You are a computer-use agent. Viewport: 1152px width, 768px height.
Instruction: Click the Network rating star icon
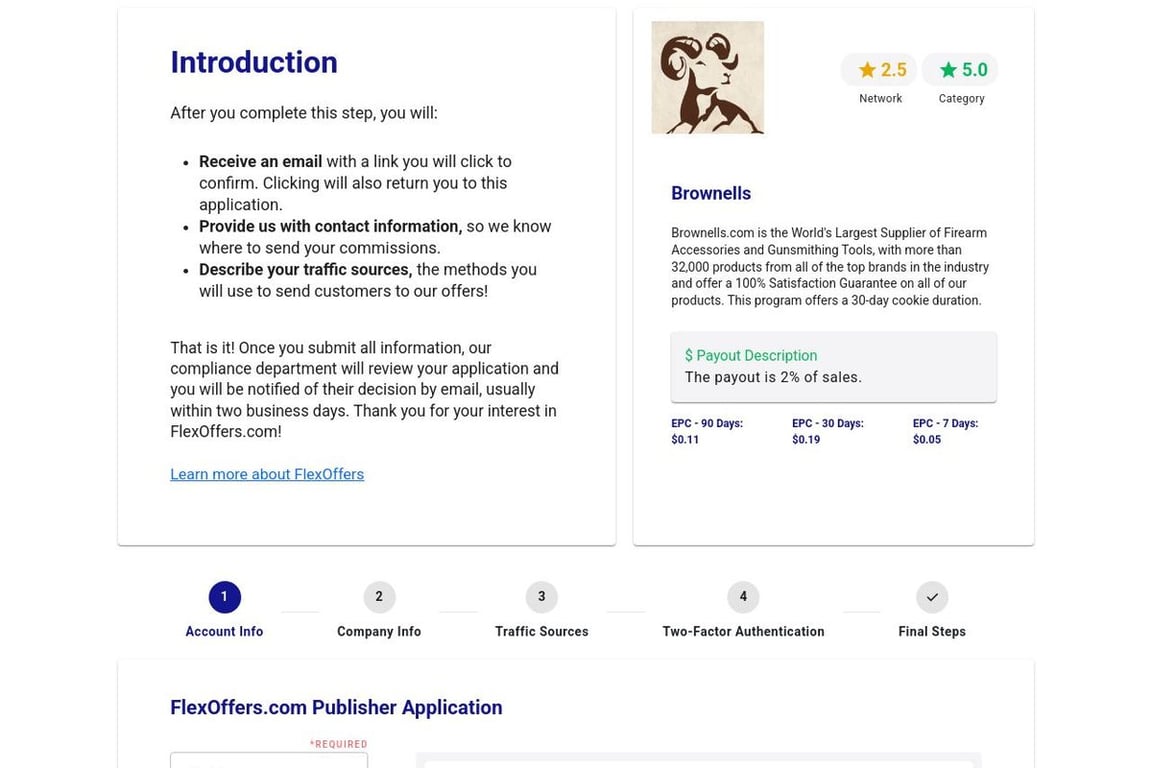tap(867, 70)
